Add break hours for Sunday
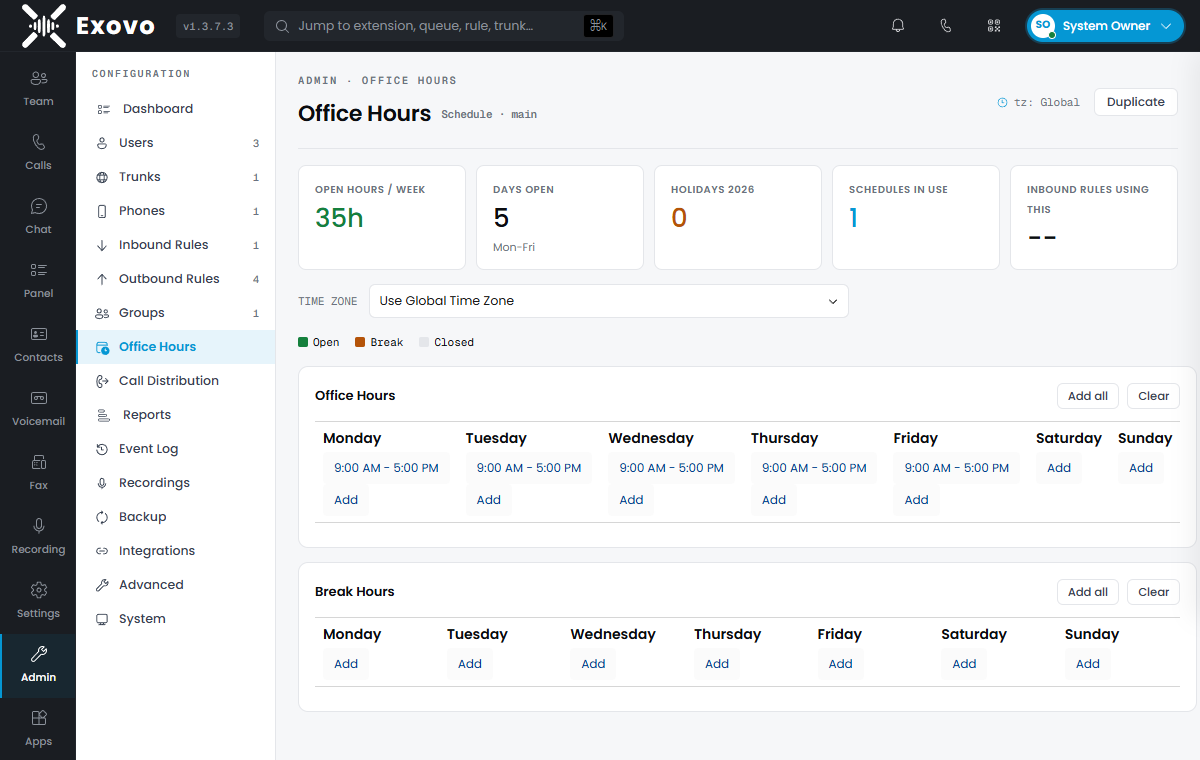Image resolution: width=1200 pixels, height=760 pixels. pos(1088,664)
